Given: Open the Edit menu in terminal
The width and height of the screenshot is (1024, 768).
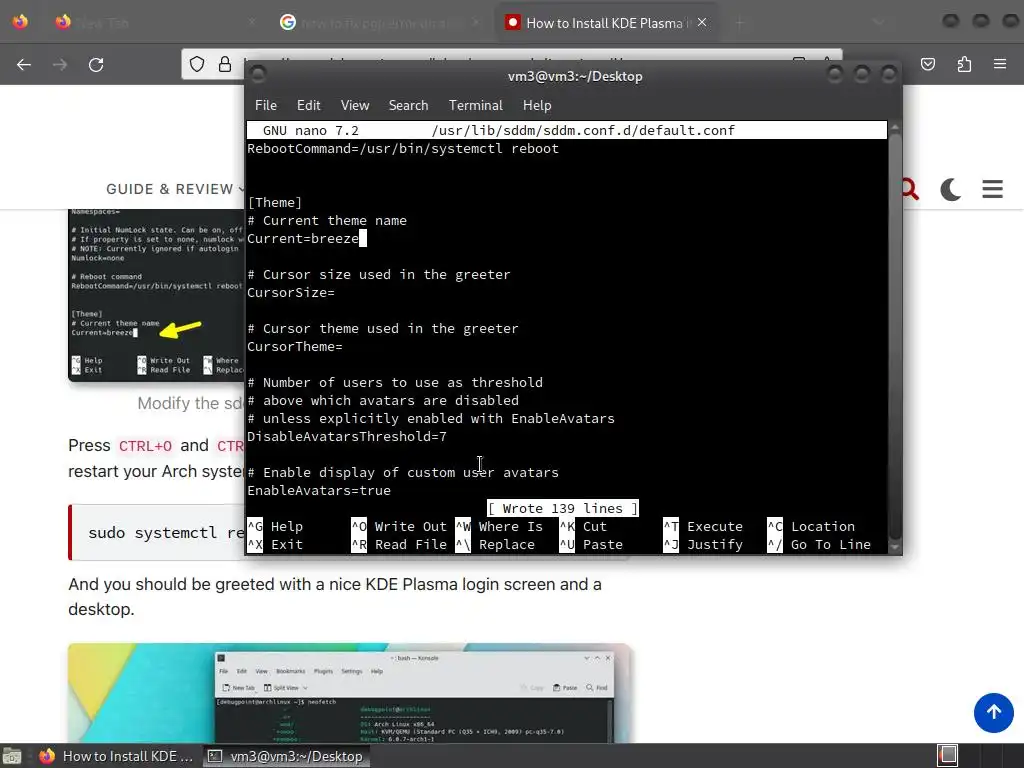Looking at the screenshot, I should (308, 105).
